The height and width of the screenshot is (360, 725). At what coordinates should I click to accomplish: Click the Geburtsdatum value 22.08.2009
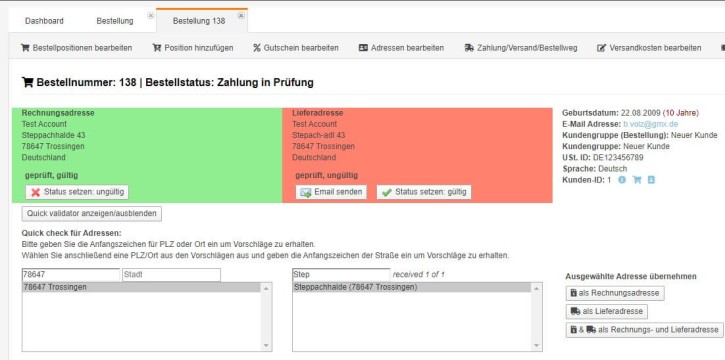click(x=641, y=113)
